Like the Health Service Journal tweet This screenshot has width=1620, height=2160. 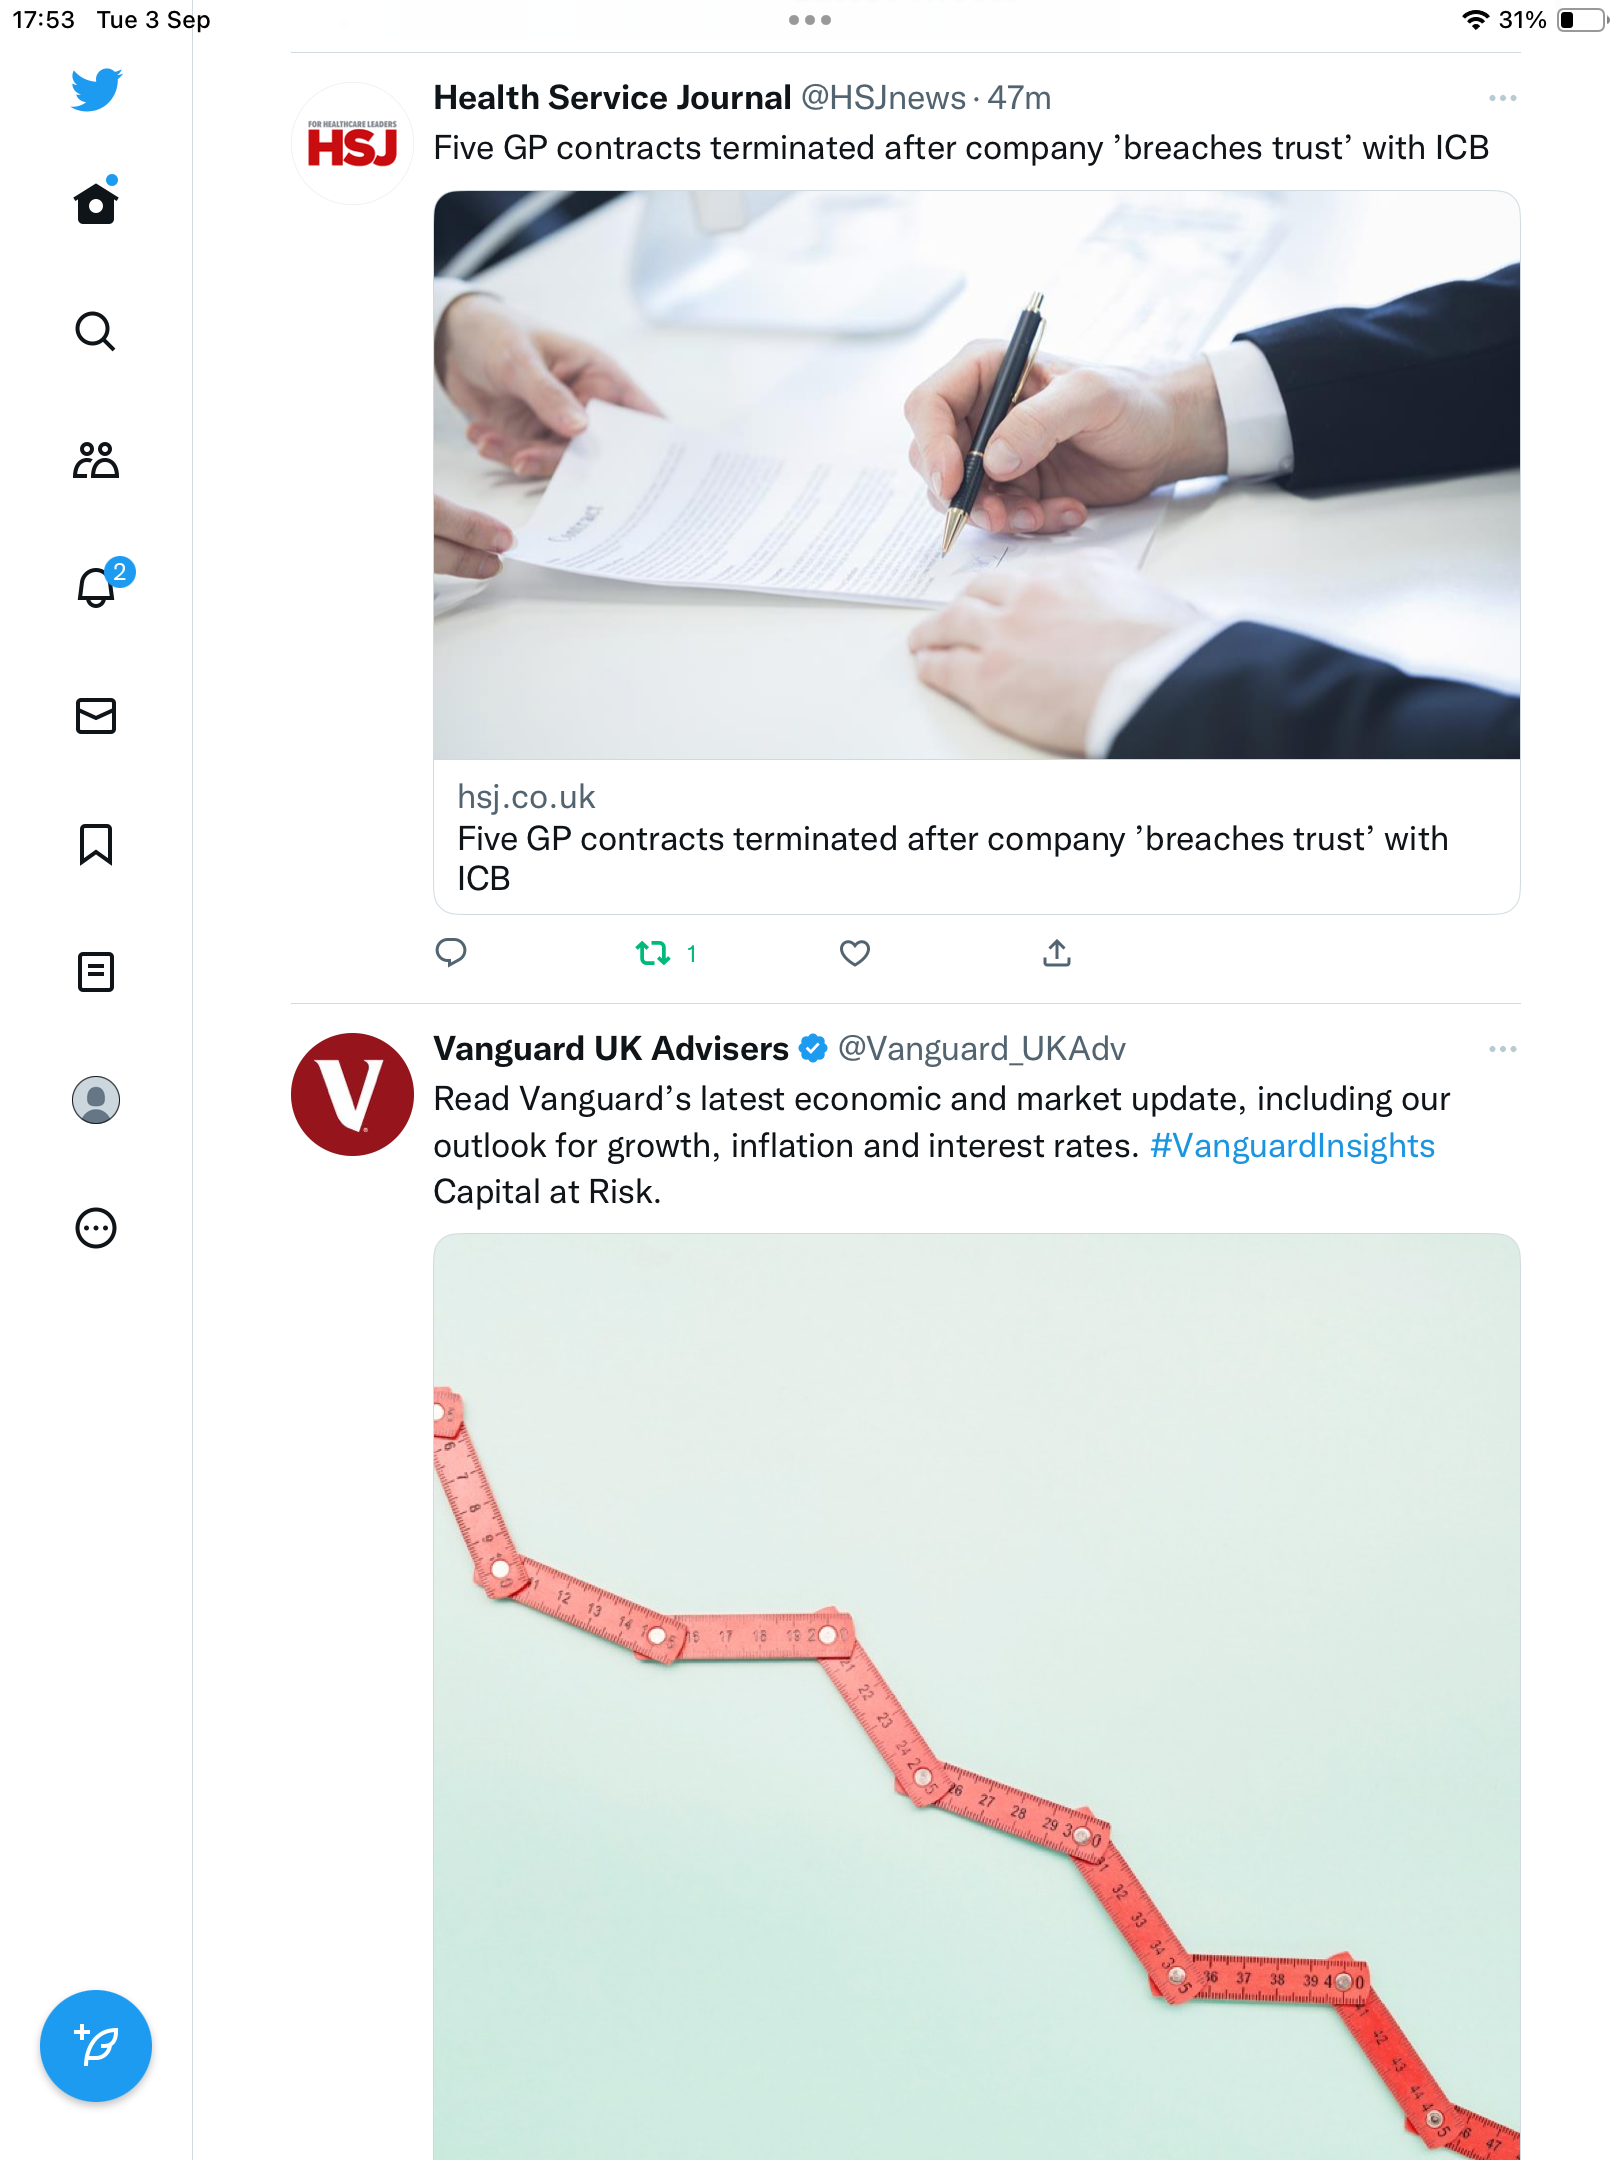pos(854,953)
